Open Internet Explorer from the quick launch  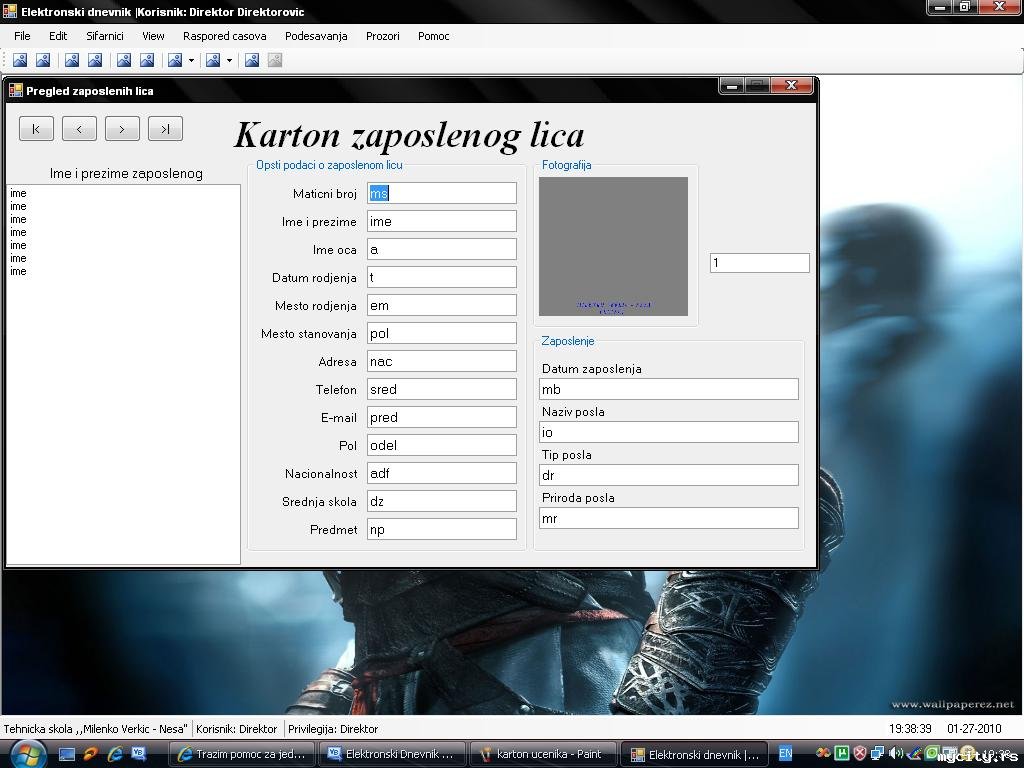pos(115,754)
